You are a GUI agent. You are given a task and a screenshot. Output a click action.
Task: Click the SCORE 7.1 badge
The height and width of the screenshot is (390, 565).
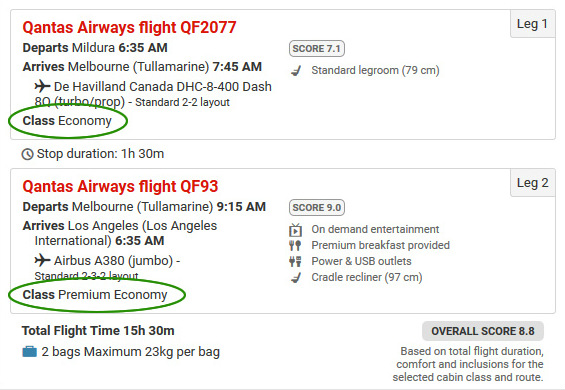[x=317, y=49]
